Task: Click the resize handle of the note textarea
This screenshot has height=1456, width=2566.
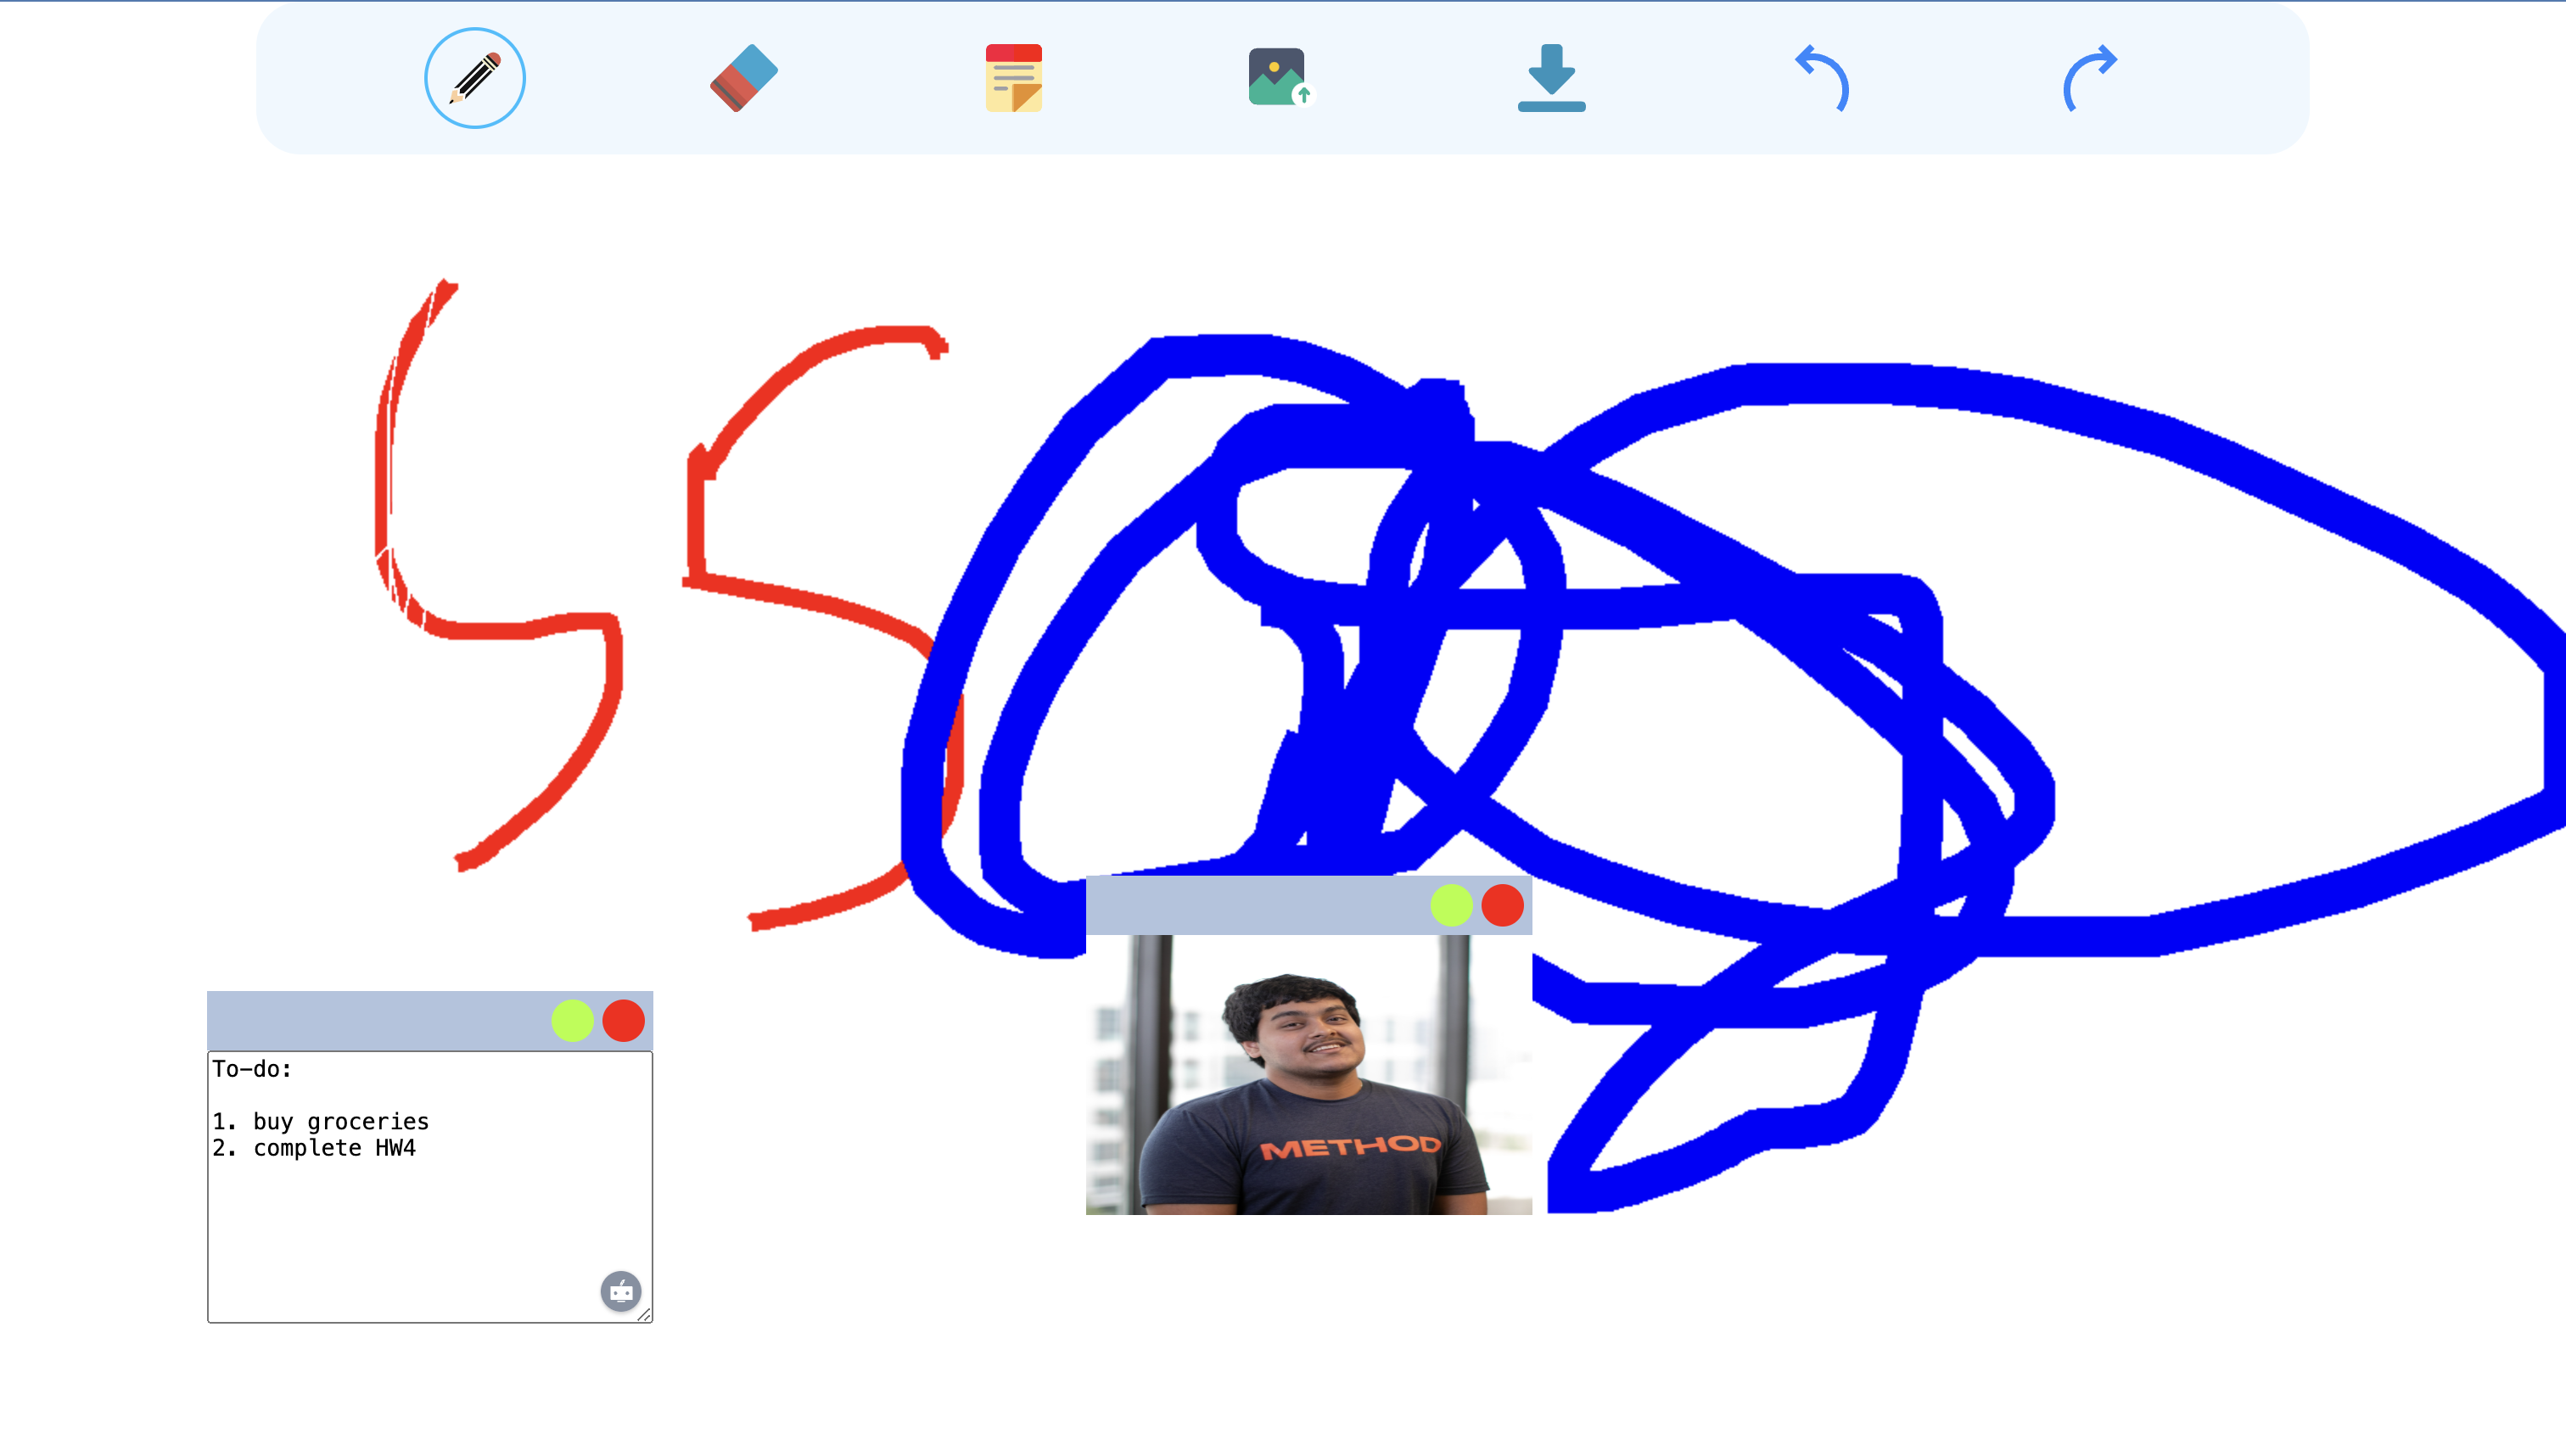Action: coord(644,1315)
